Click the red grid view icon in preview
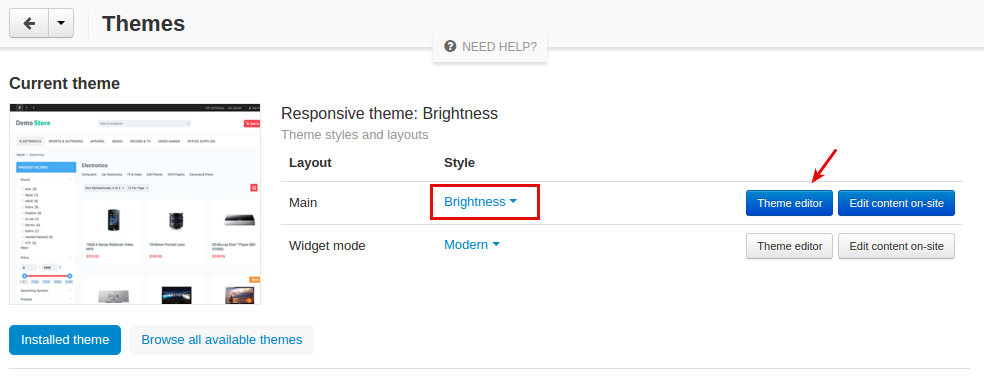Viewport: 984px width, 377px height. point(254,188)
